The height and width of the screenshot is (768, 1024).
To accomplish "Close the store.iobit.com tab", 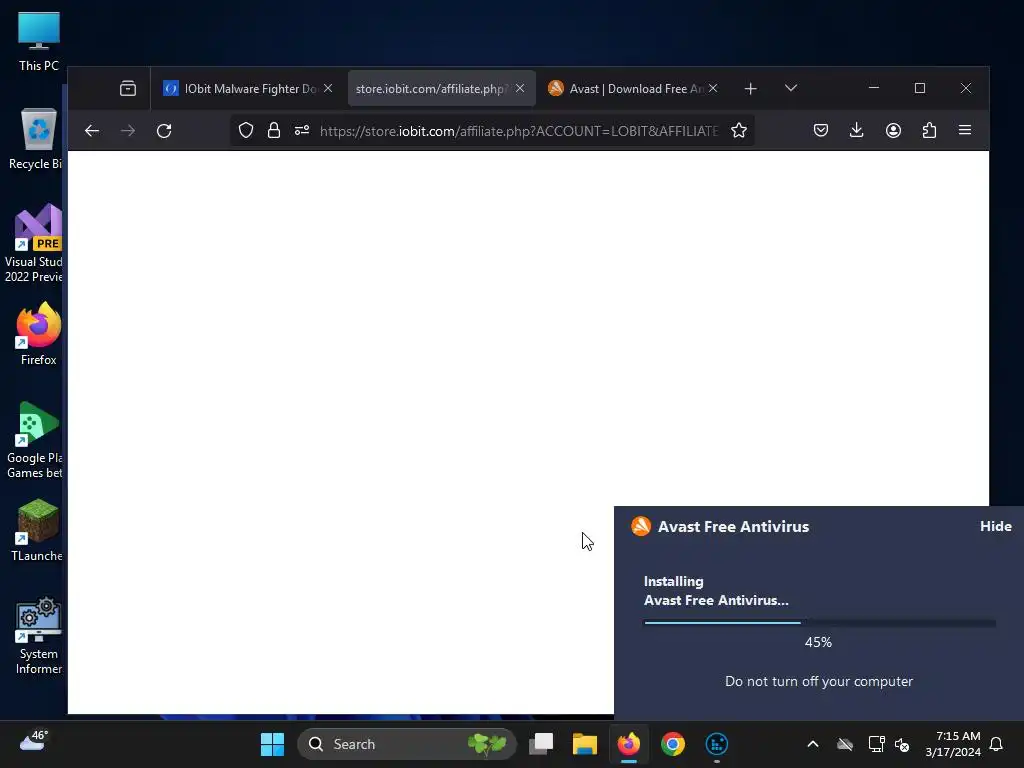I will 520,88.
